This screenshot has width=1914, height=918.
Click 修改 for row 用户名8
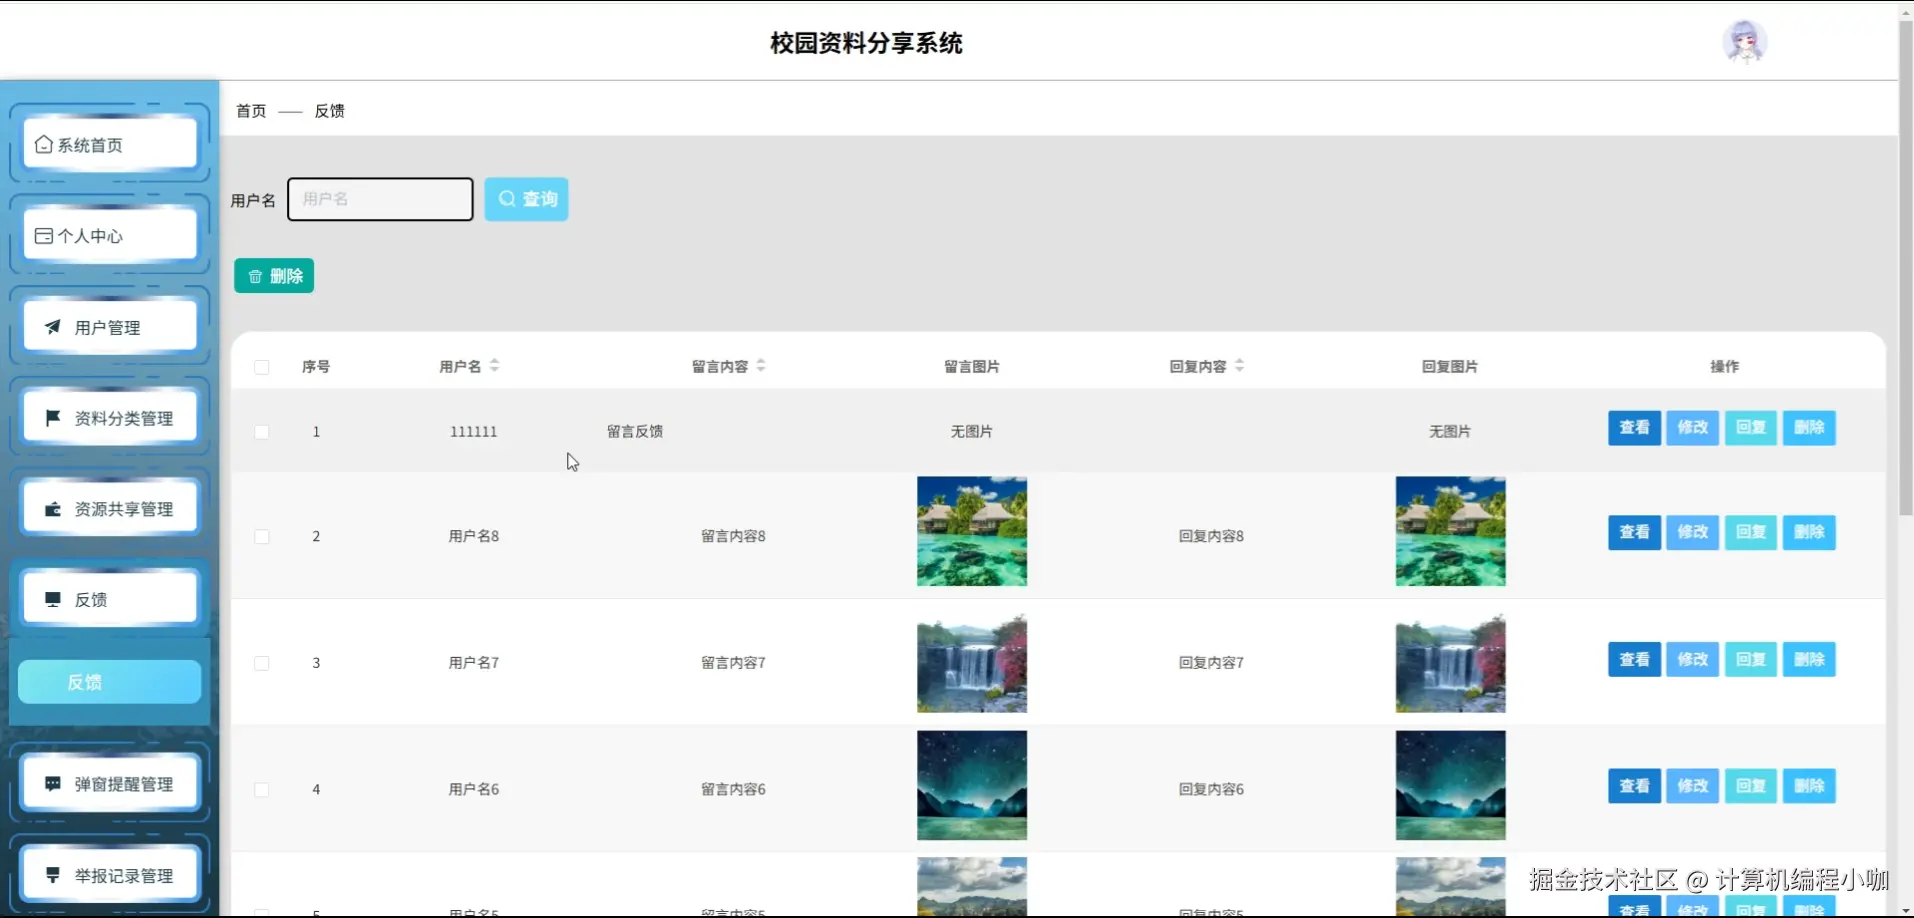pos(1692,532)
